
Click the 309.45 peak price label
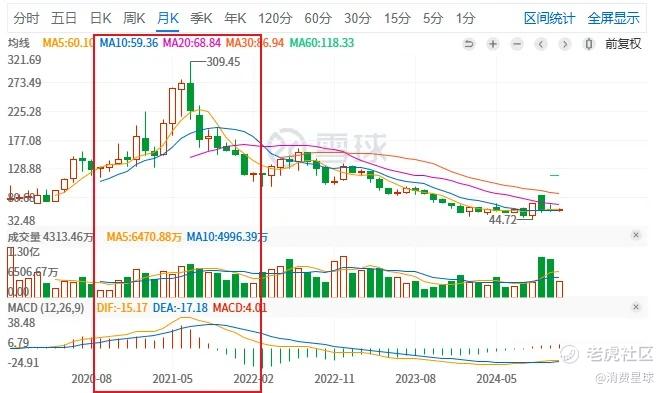click(x=223, y=62)
